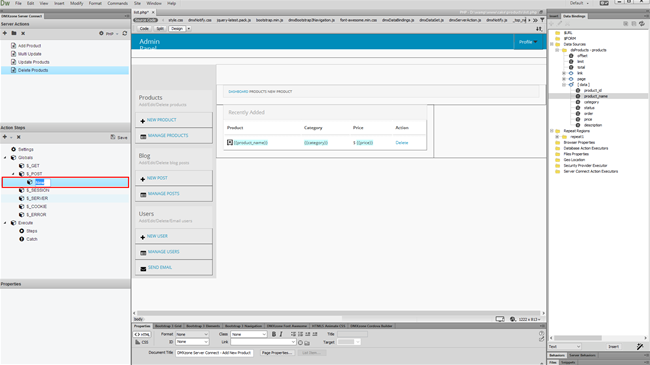
Task: Select the $_ERROR globals item
Action: pyautogui.click(x=36, y=215)
